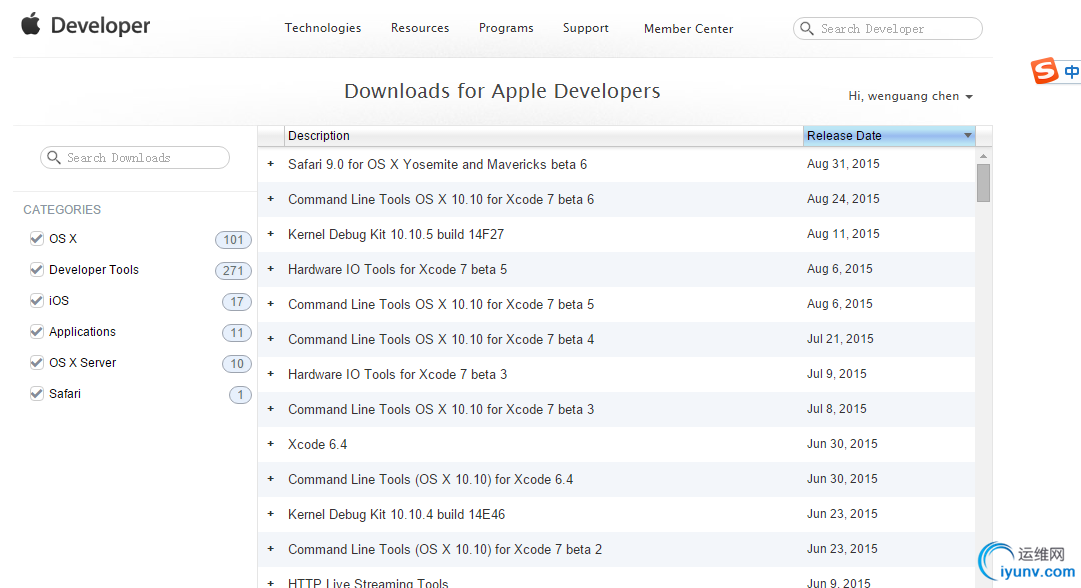Click the 271 count badge for Developer Tools
1081x588 pixels.
[x=233, y=270]
